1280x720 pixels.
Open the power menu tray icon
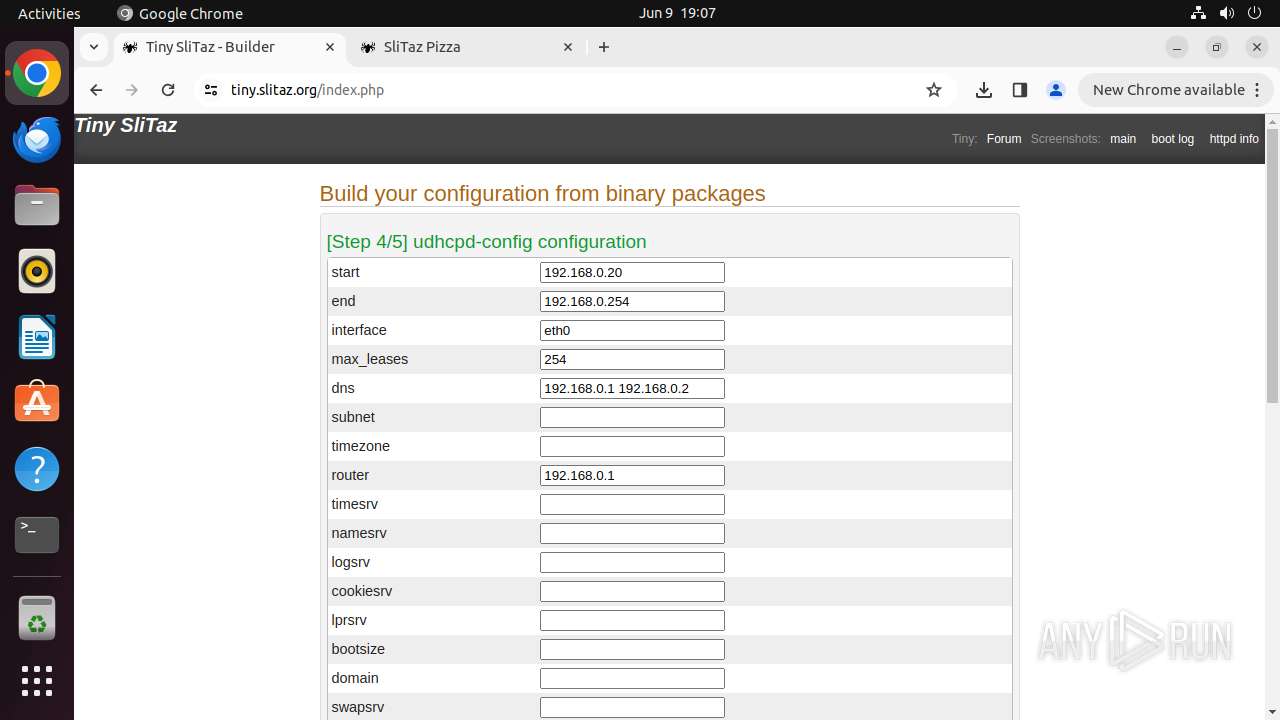[x=1255, y=13]
